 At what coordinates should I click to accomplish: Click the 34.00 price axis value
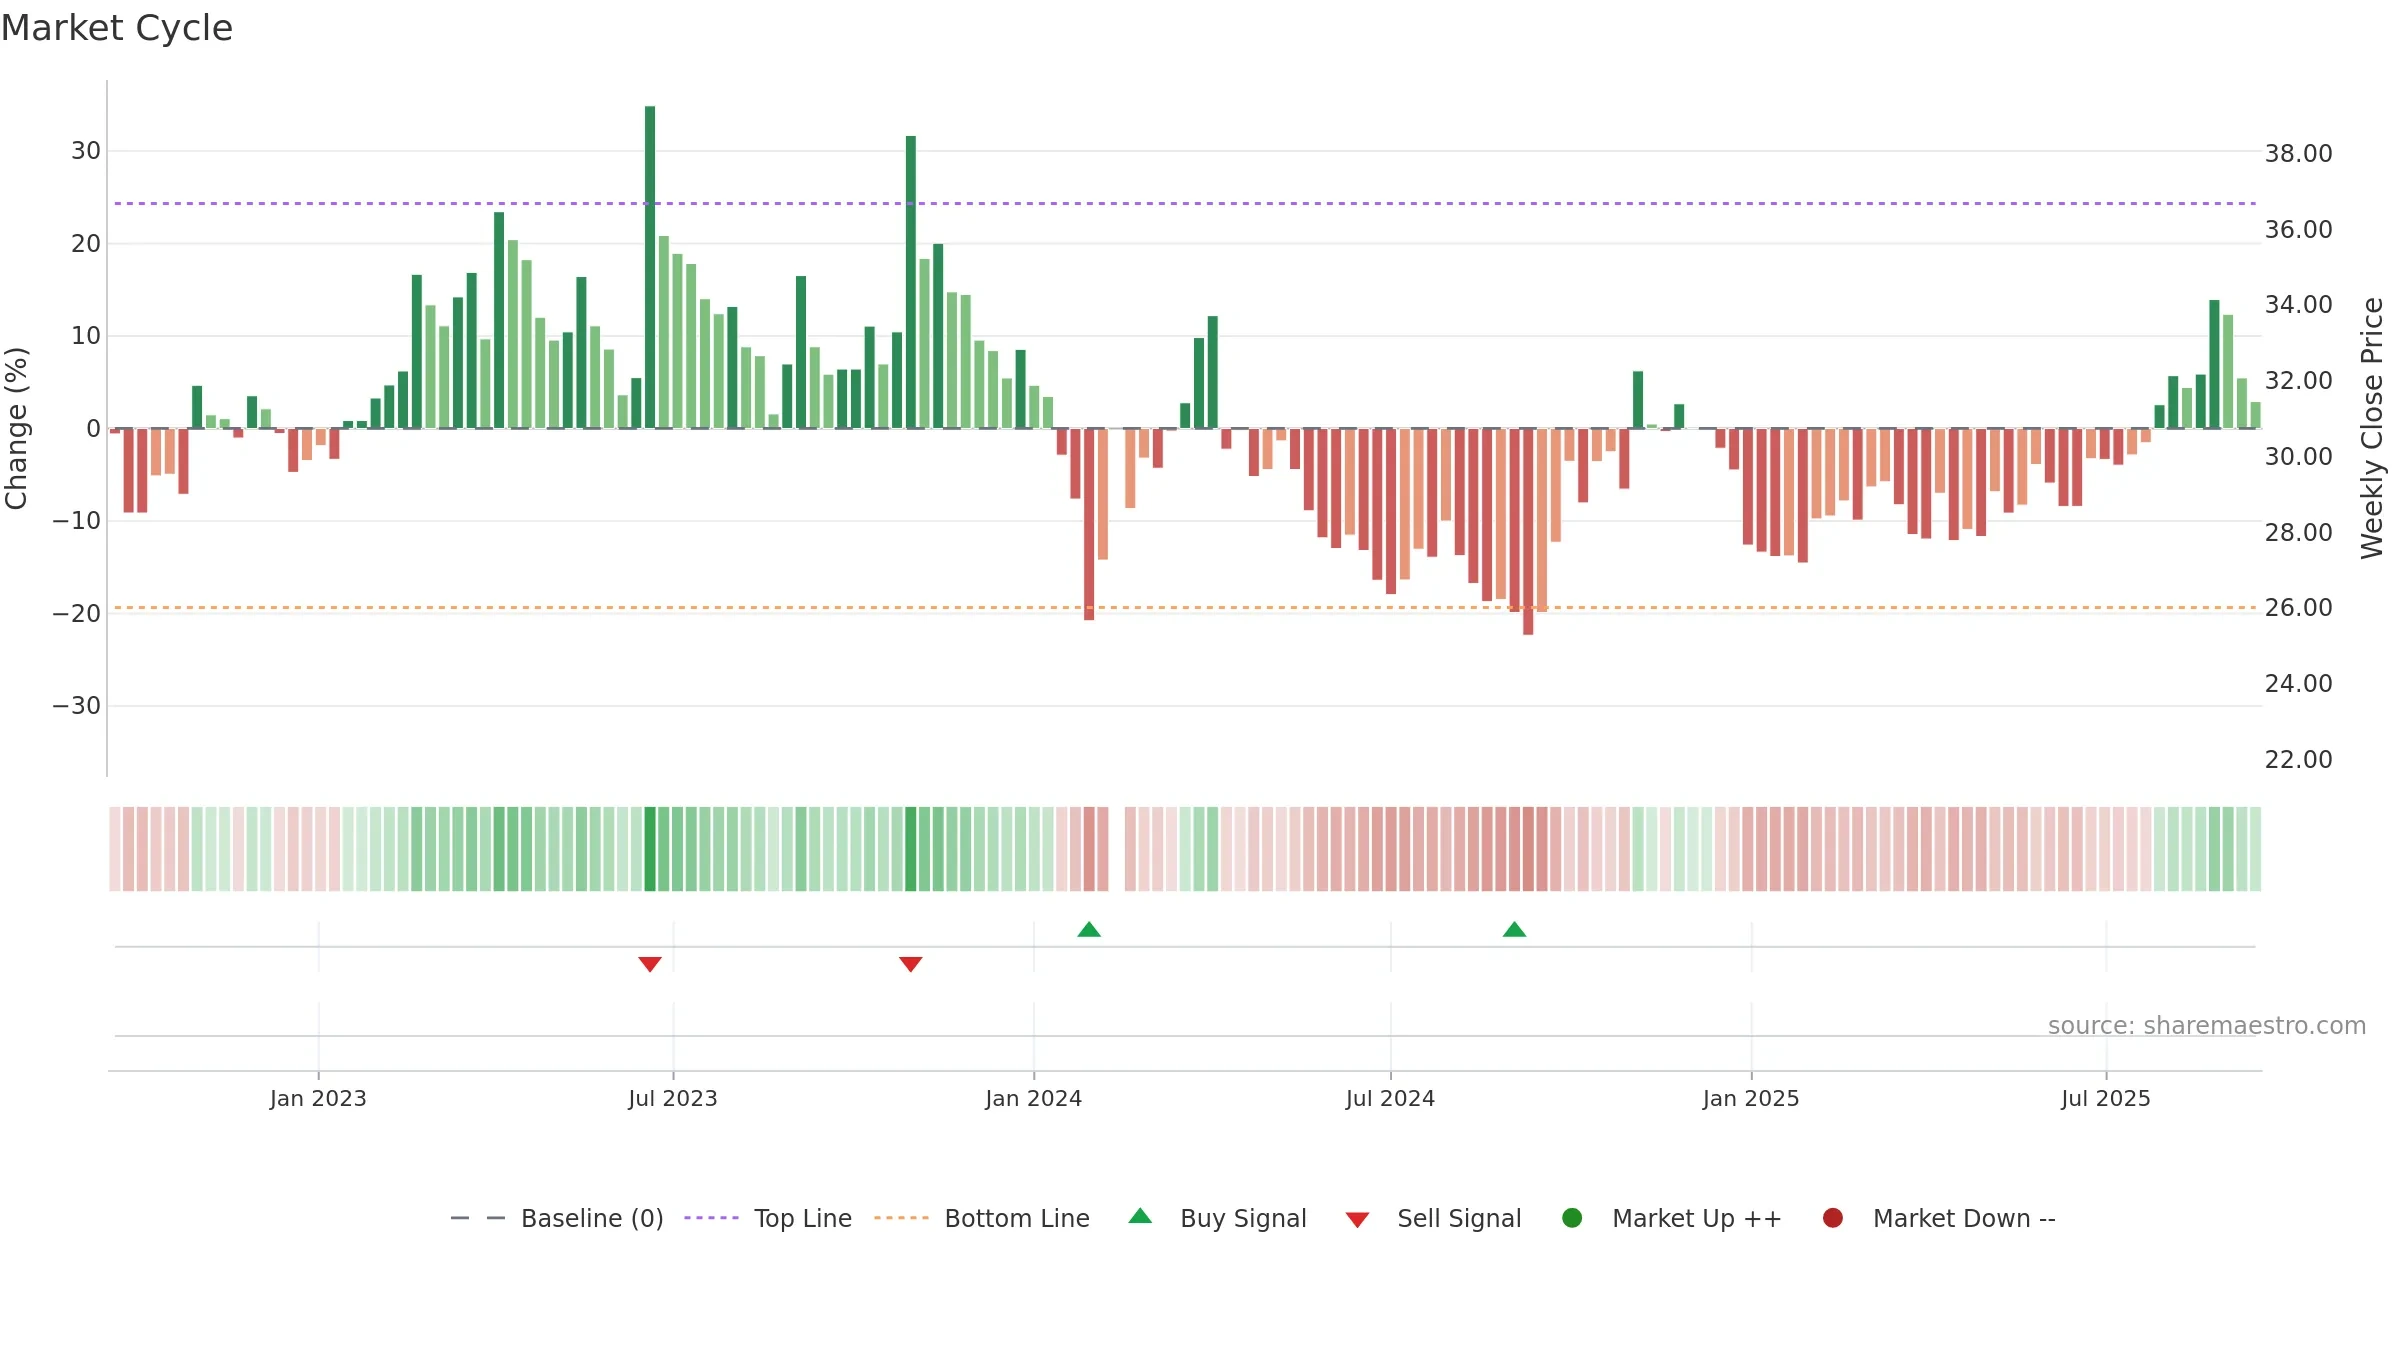pyautogui.click(x=2298, y=305)
